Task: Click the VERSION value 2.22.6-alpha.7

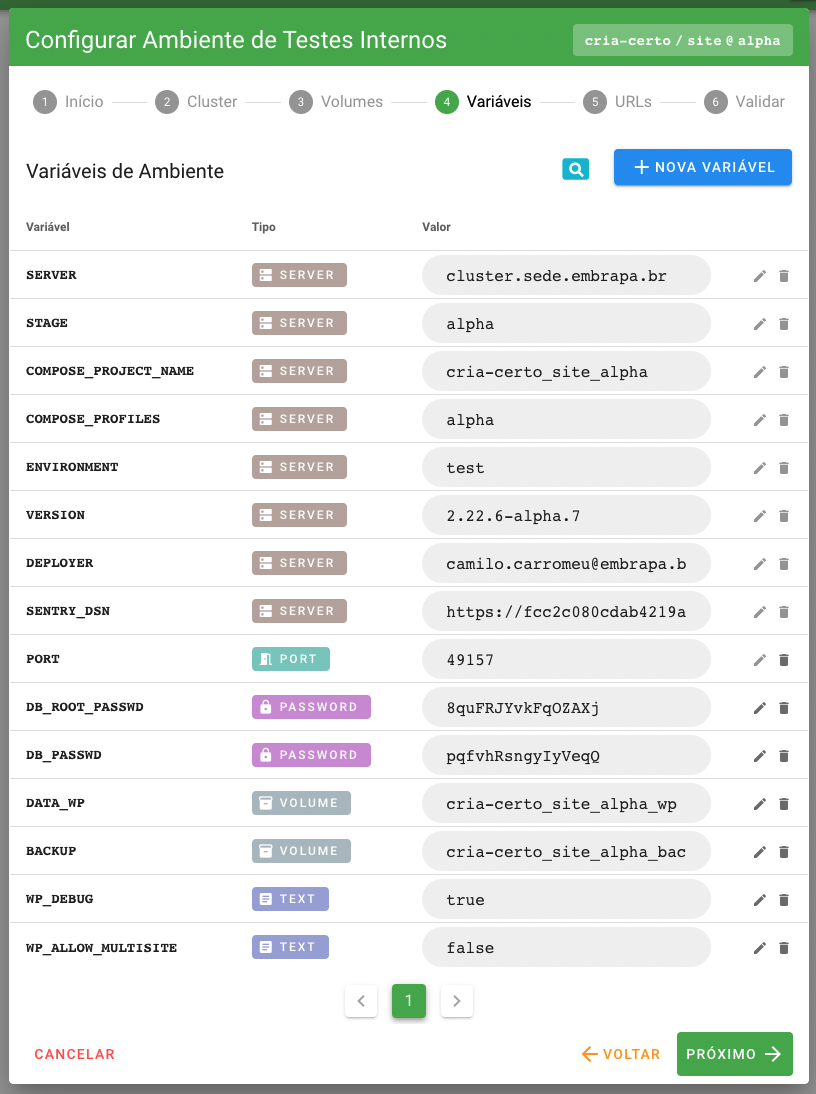Action: [566, 516]
